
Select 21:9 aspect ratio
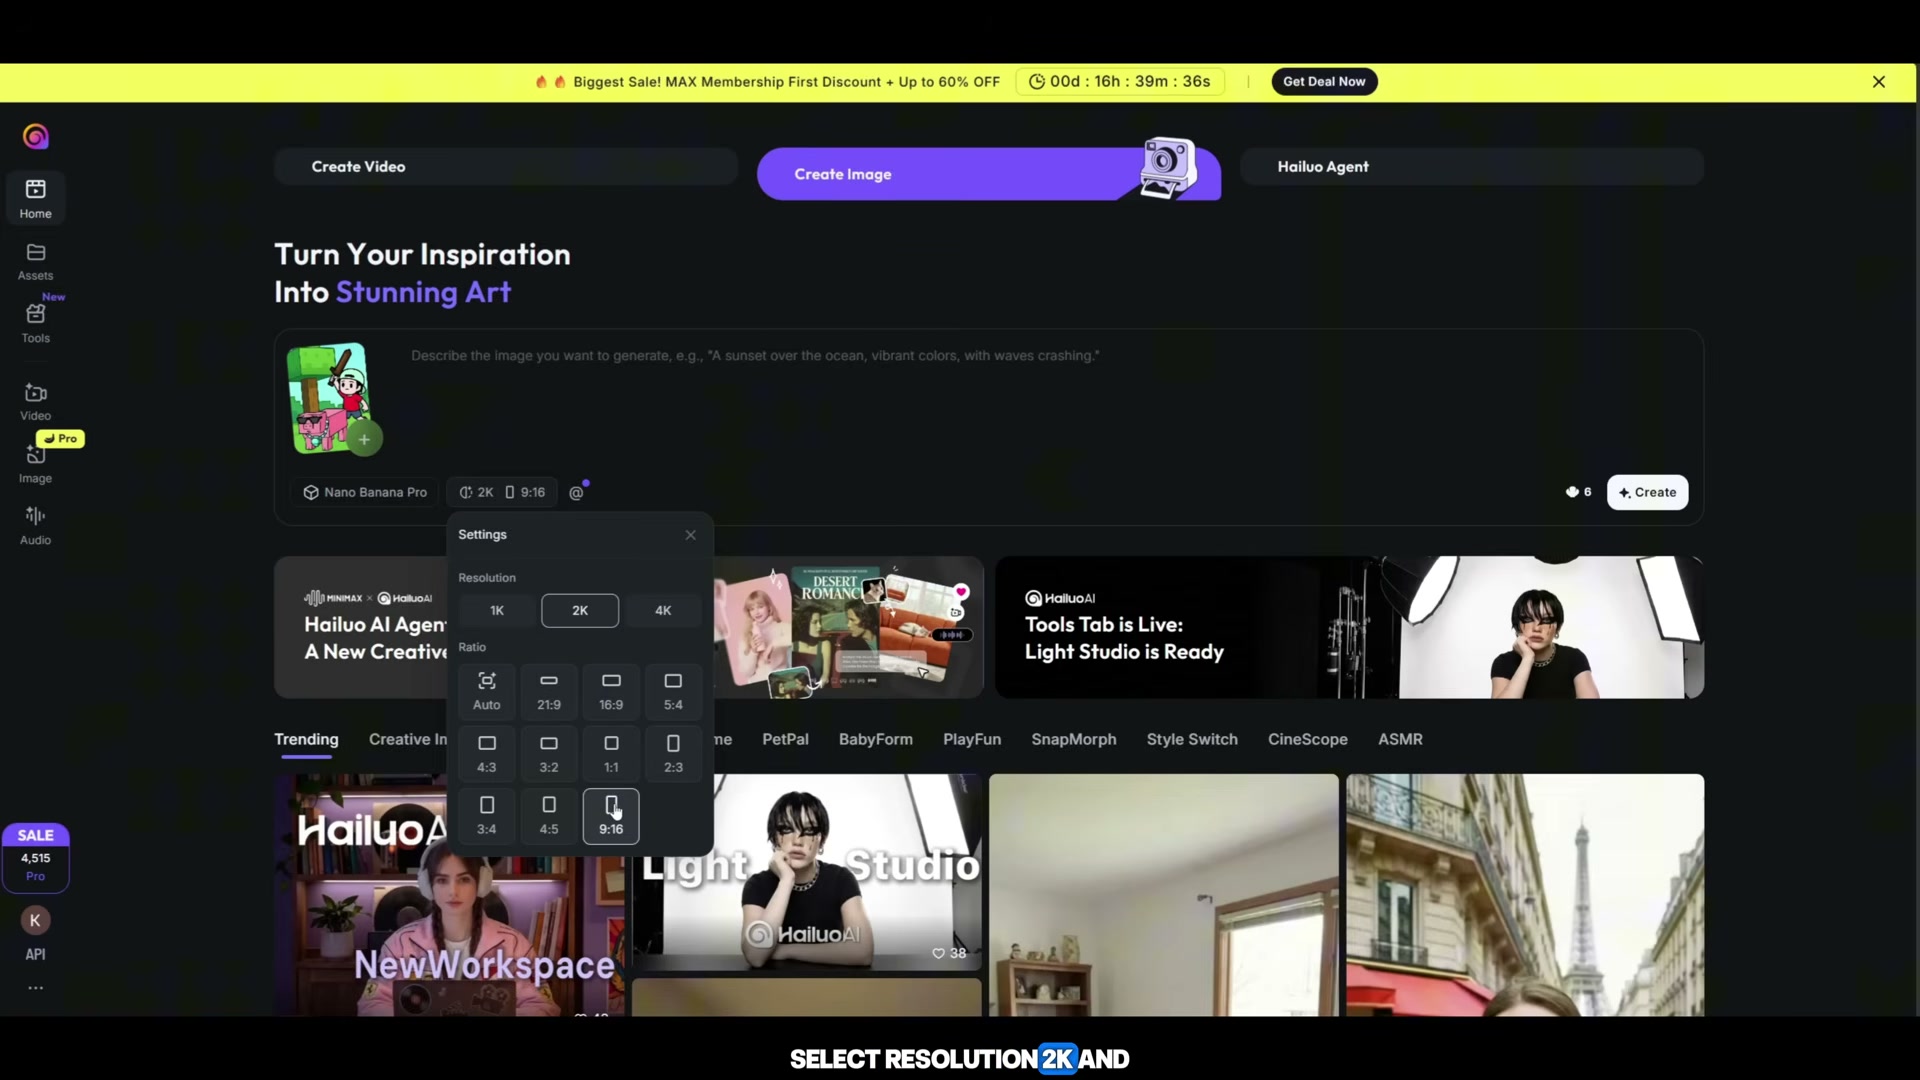point(549,691)
